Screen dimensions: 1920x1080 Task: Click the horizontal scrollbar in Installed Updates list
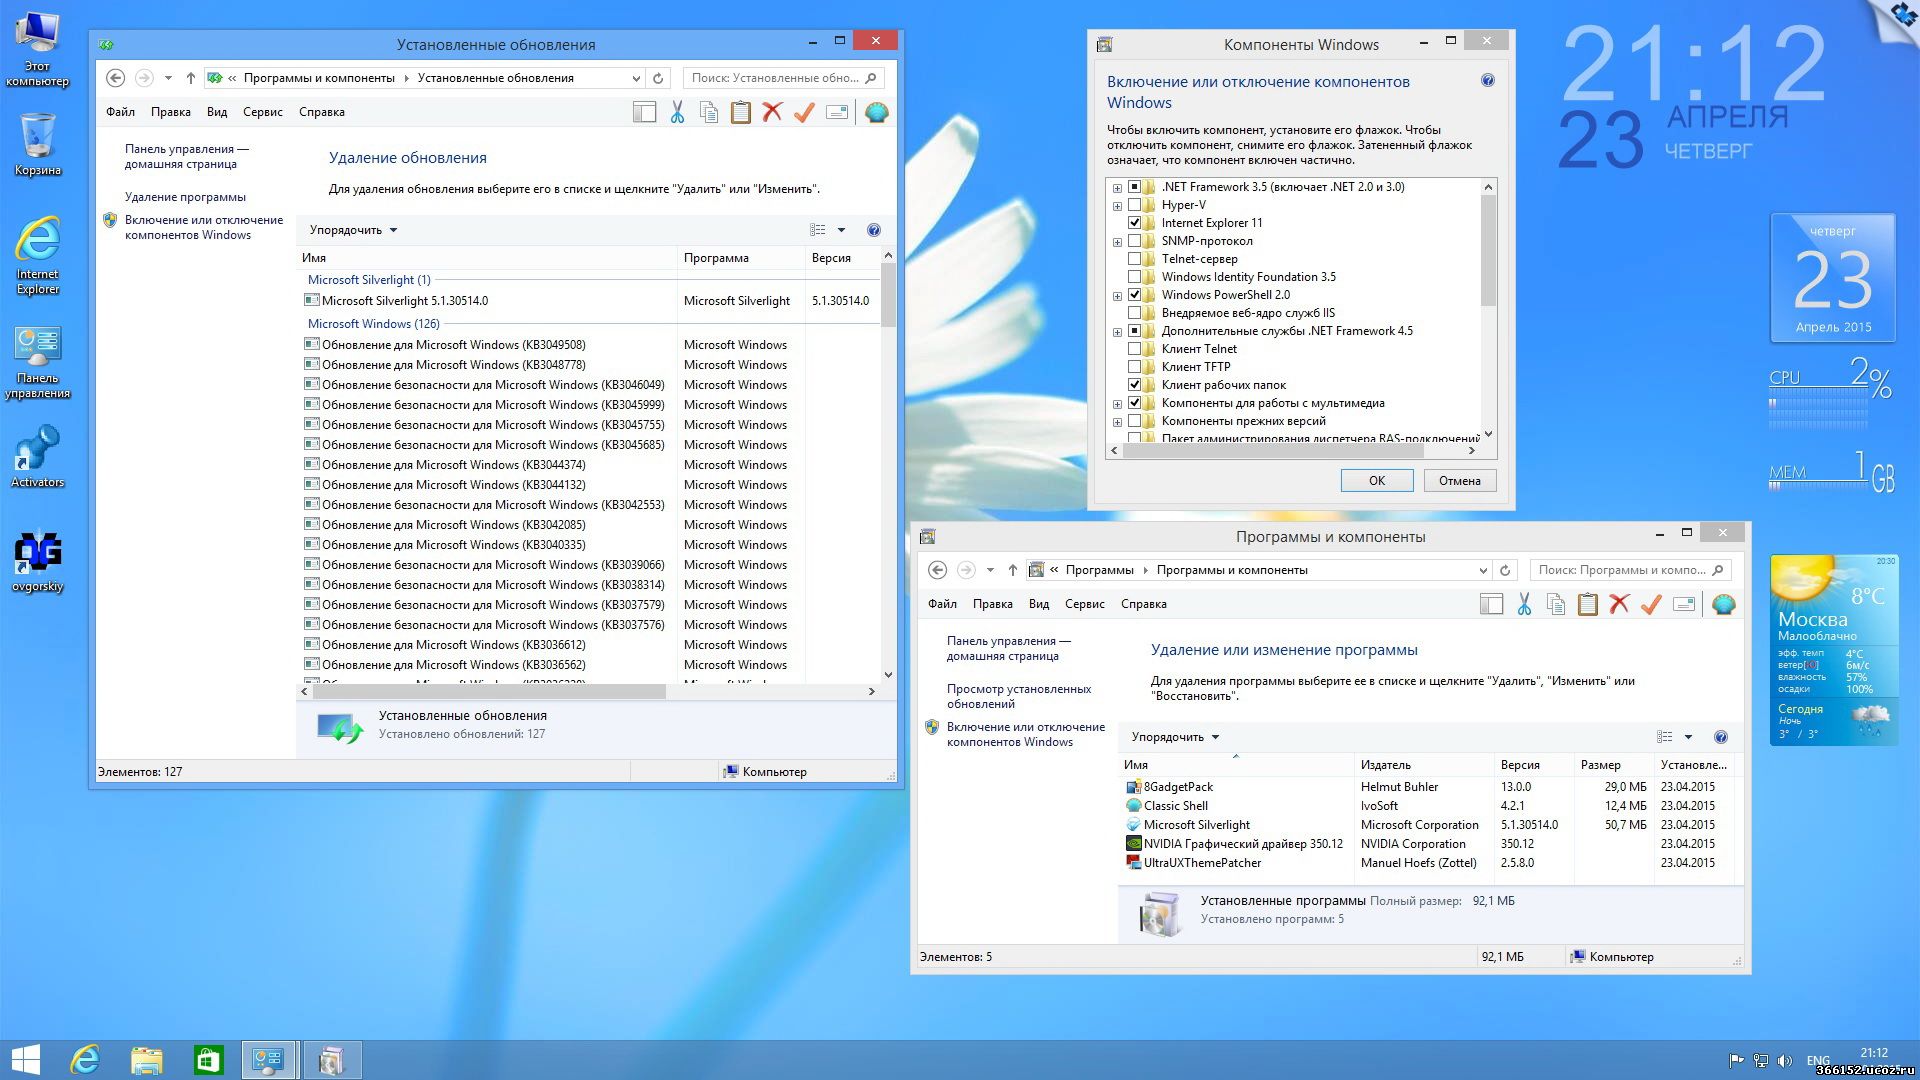click(489, 691)
